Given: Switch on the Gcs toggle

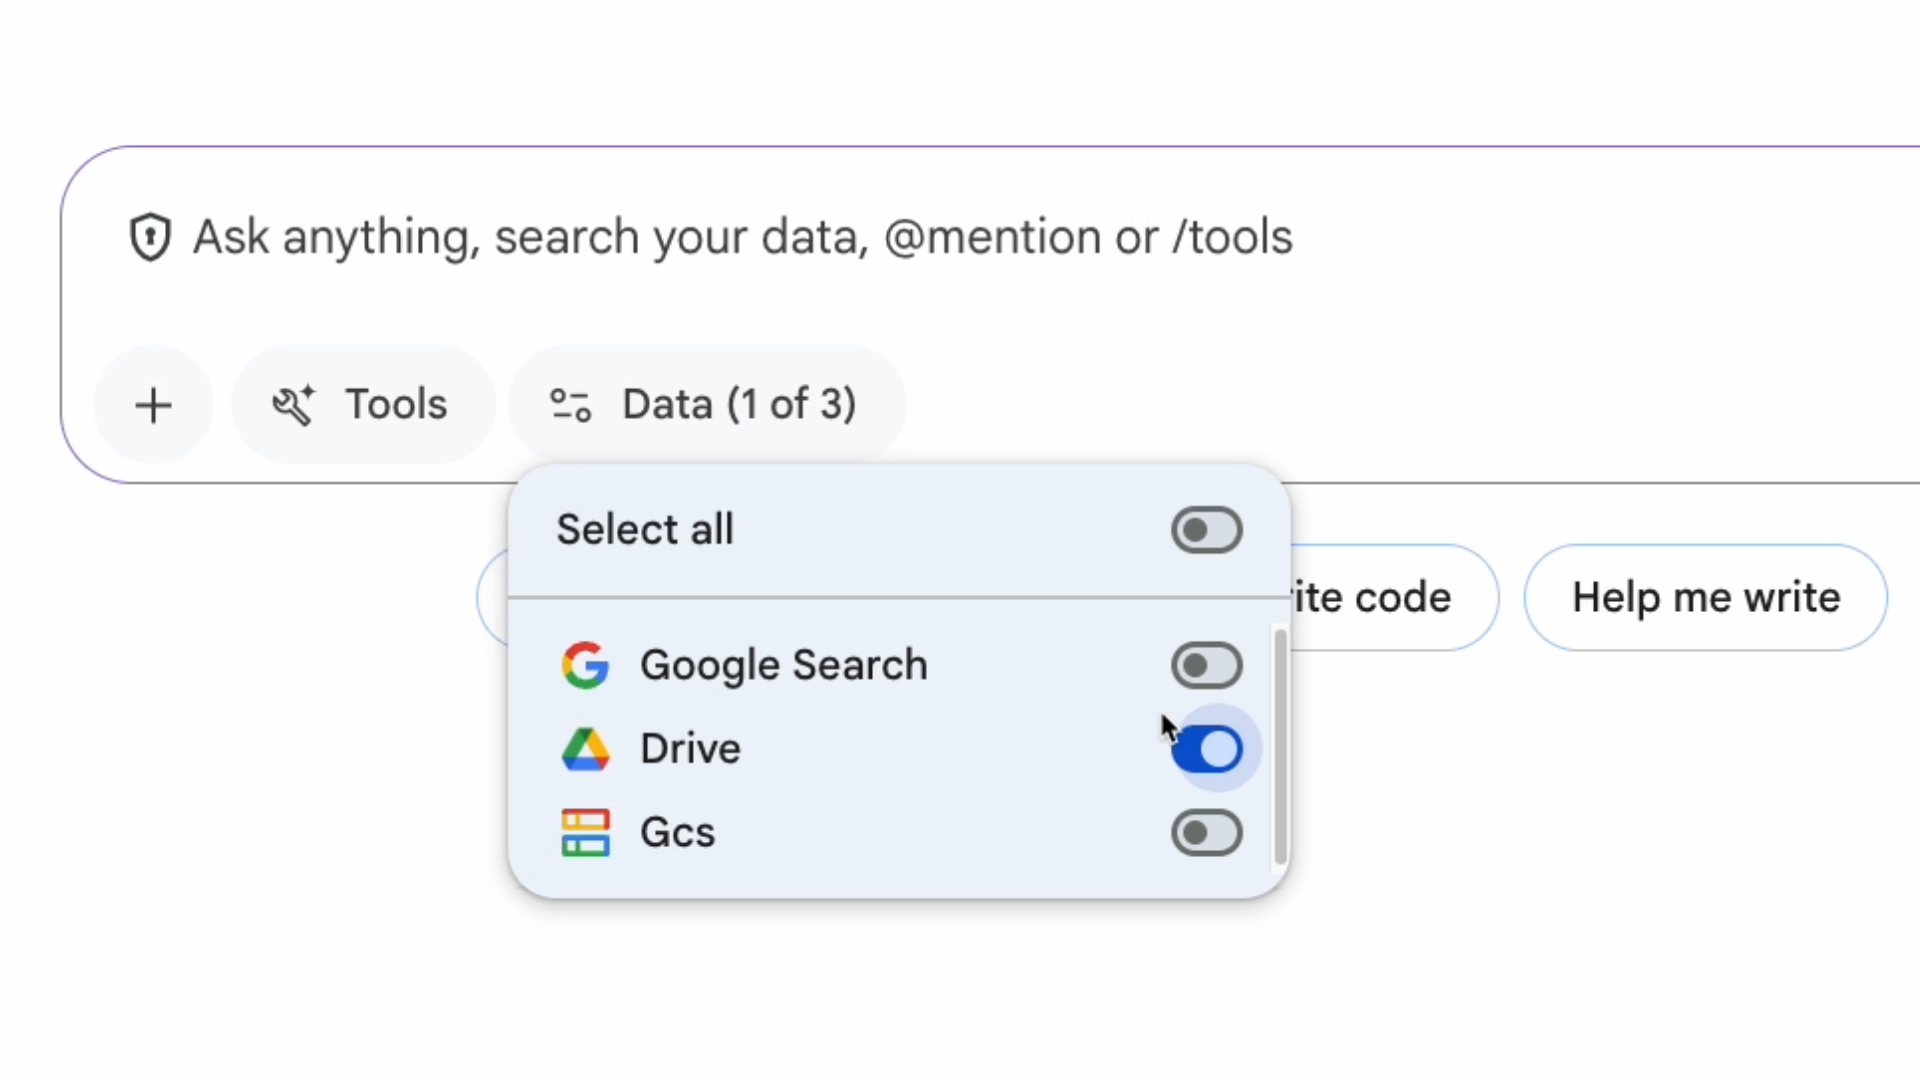Looking at the screenshot, I should (x=1206, y=833).
